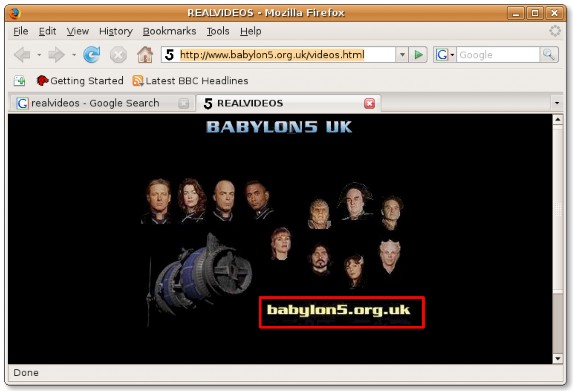Click the Back navigation arrow
The height and width of the screenshot is (391, 573).
[22, 55]
